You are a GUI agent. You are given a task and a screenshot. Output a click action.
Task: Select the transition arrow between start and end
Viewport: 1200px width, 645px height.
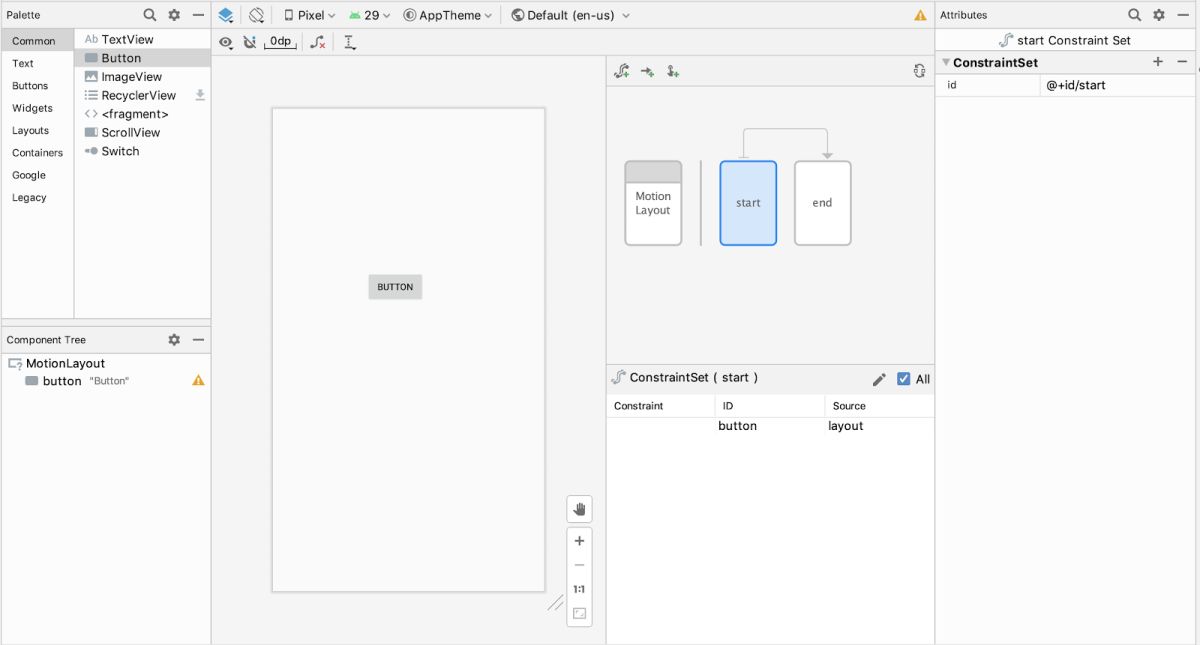click(x=785, y=129)
